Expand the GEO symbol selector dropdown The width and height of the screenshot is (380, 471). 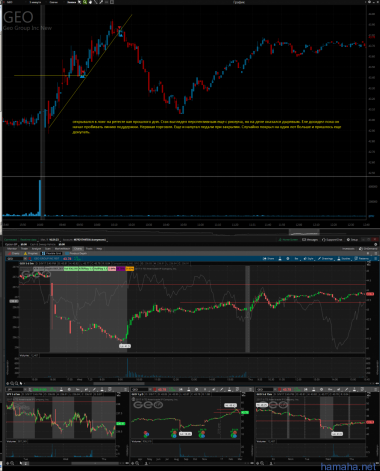[25, 259]
